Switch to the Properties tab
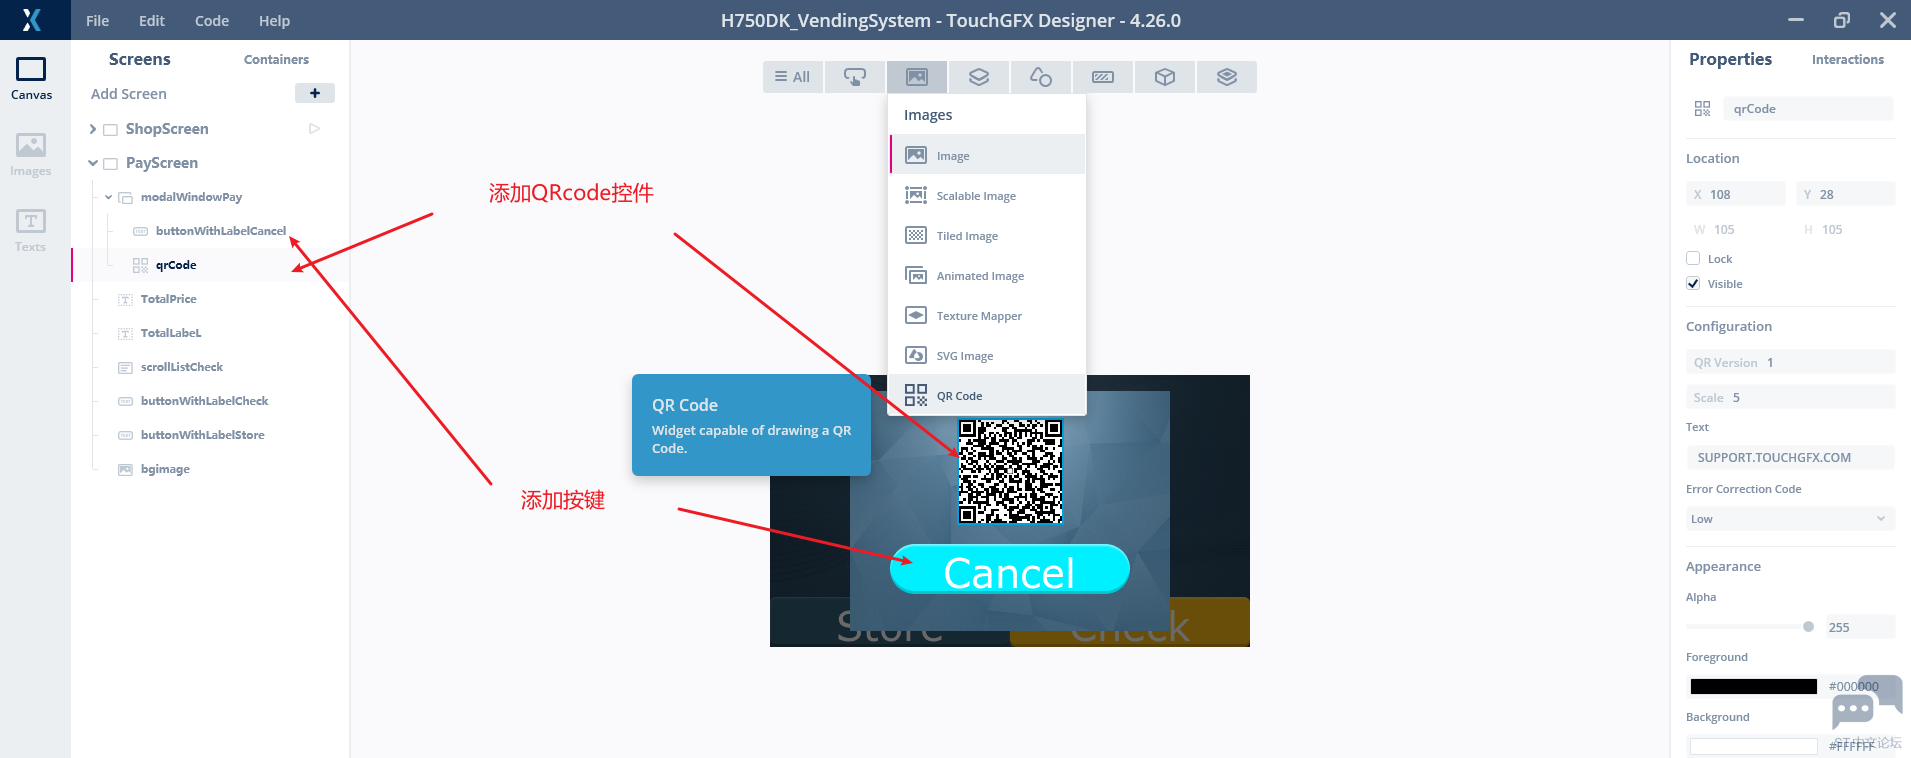This screenshot has height=758, width=1911. (1730, 59)
